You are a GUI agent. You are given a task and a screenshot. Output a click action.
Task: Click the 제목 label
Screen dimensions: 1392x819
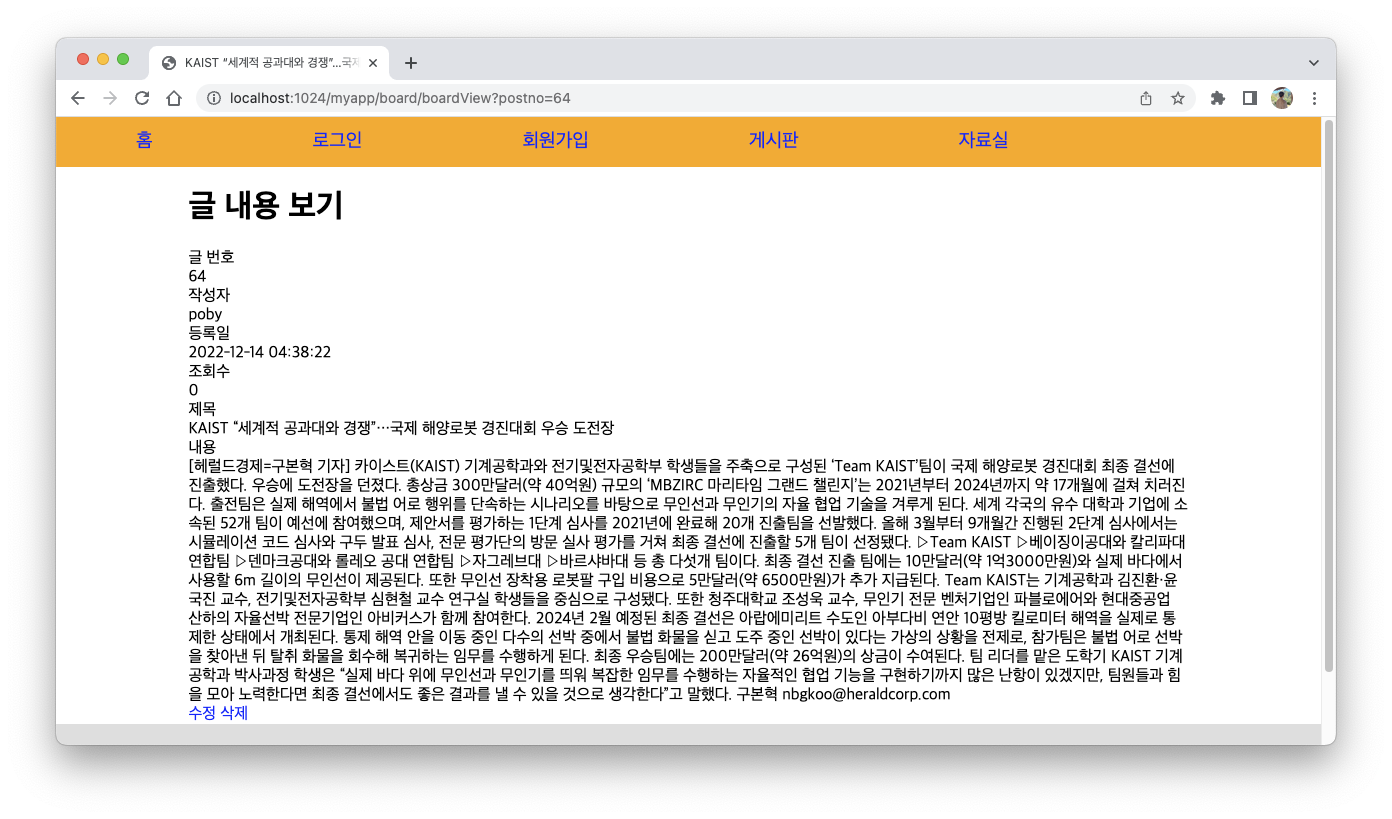coord(202,409)
